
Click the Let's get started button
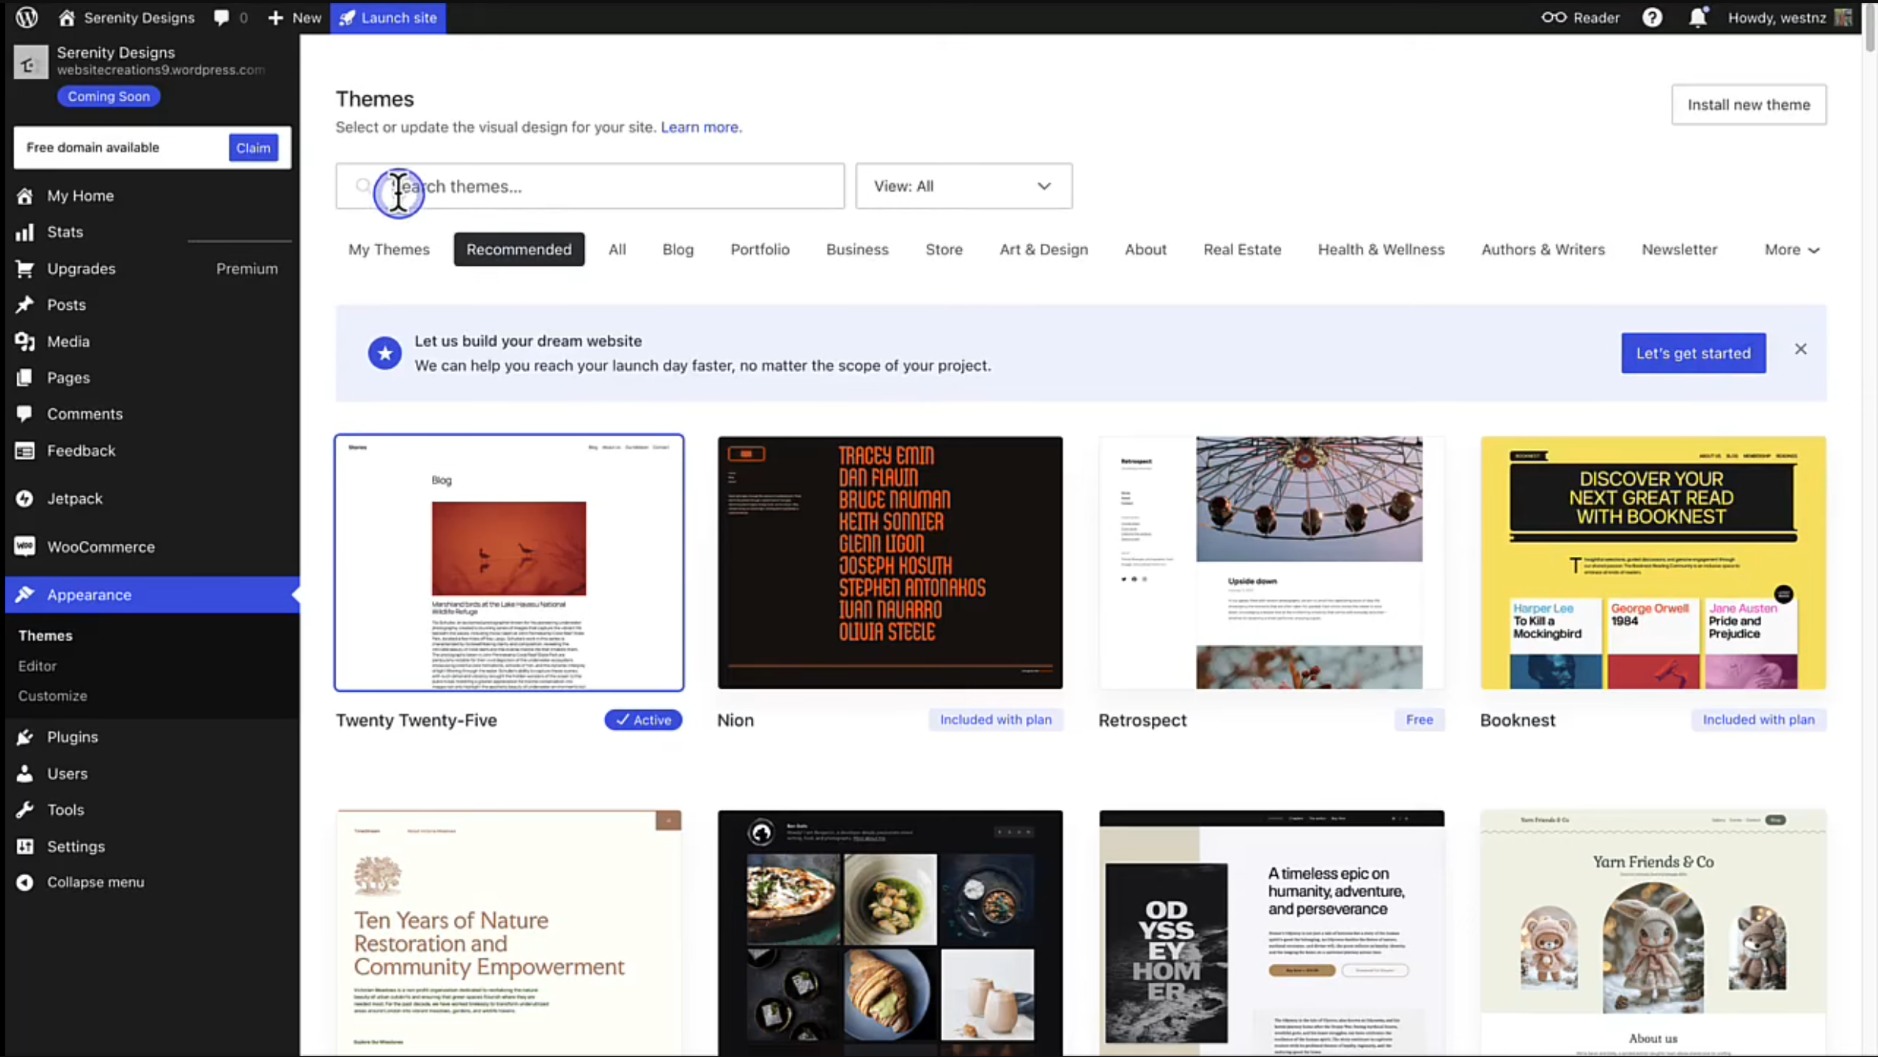pyautogui.click(x=1693, y=353)
